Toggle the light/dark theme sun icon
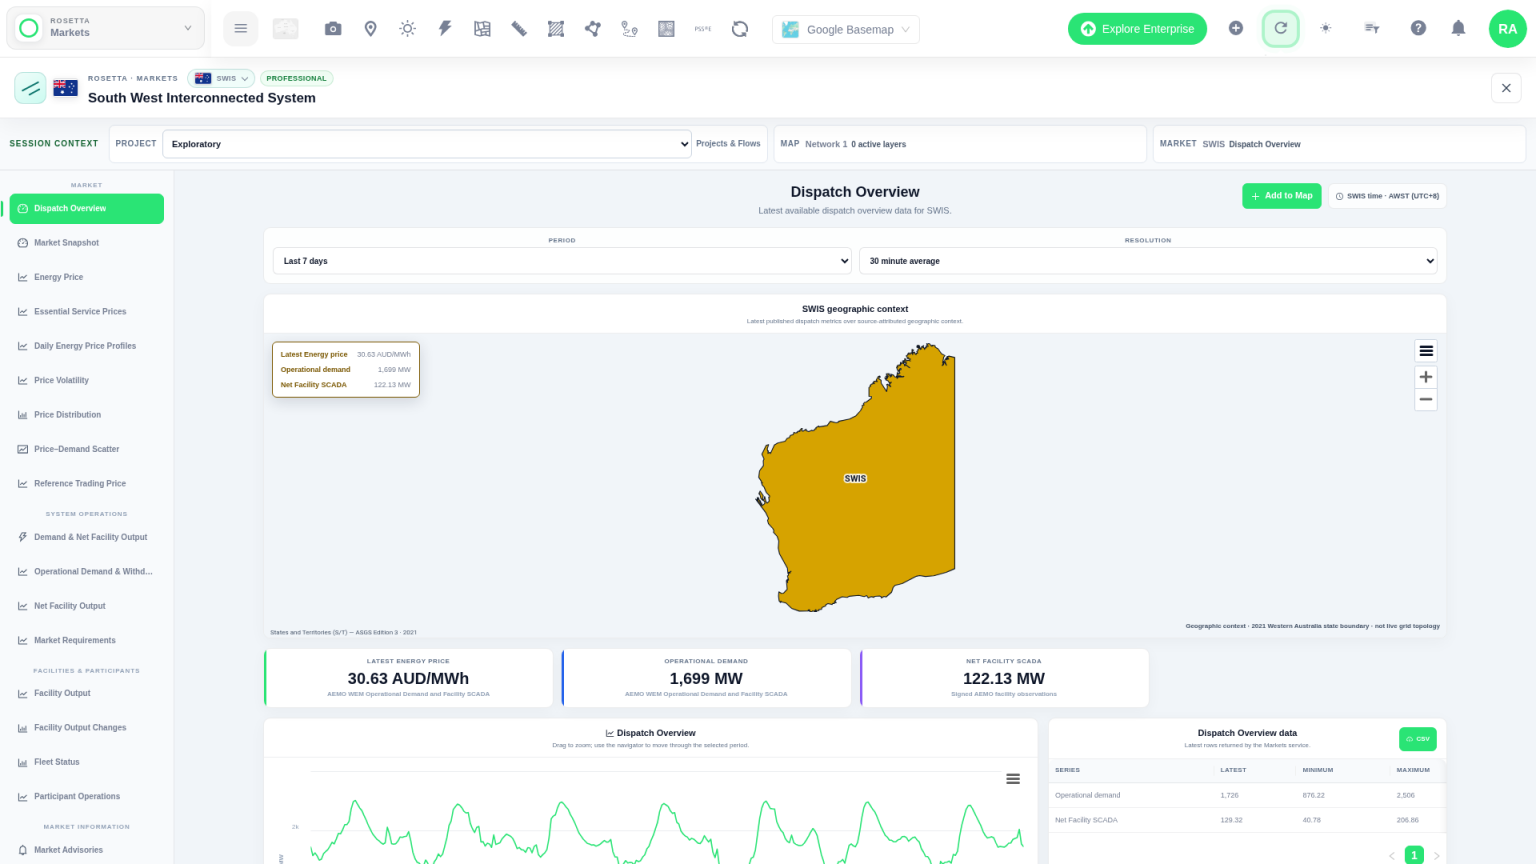This screenshot has width=1536, height=864. pos(1326,28)
